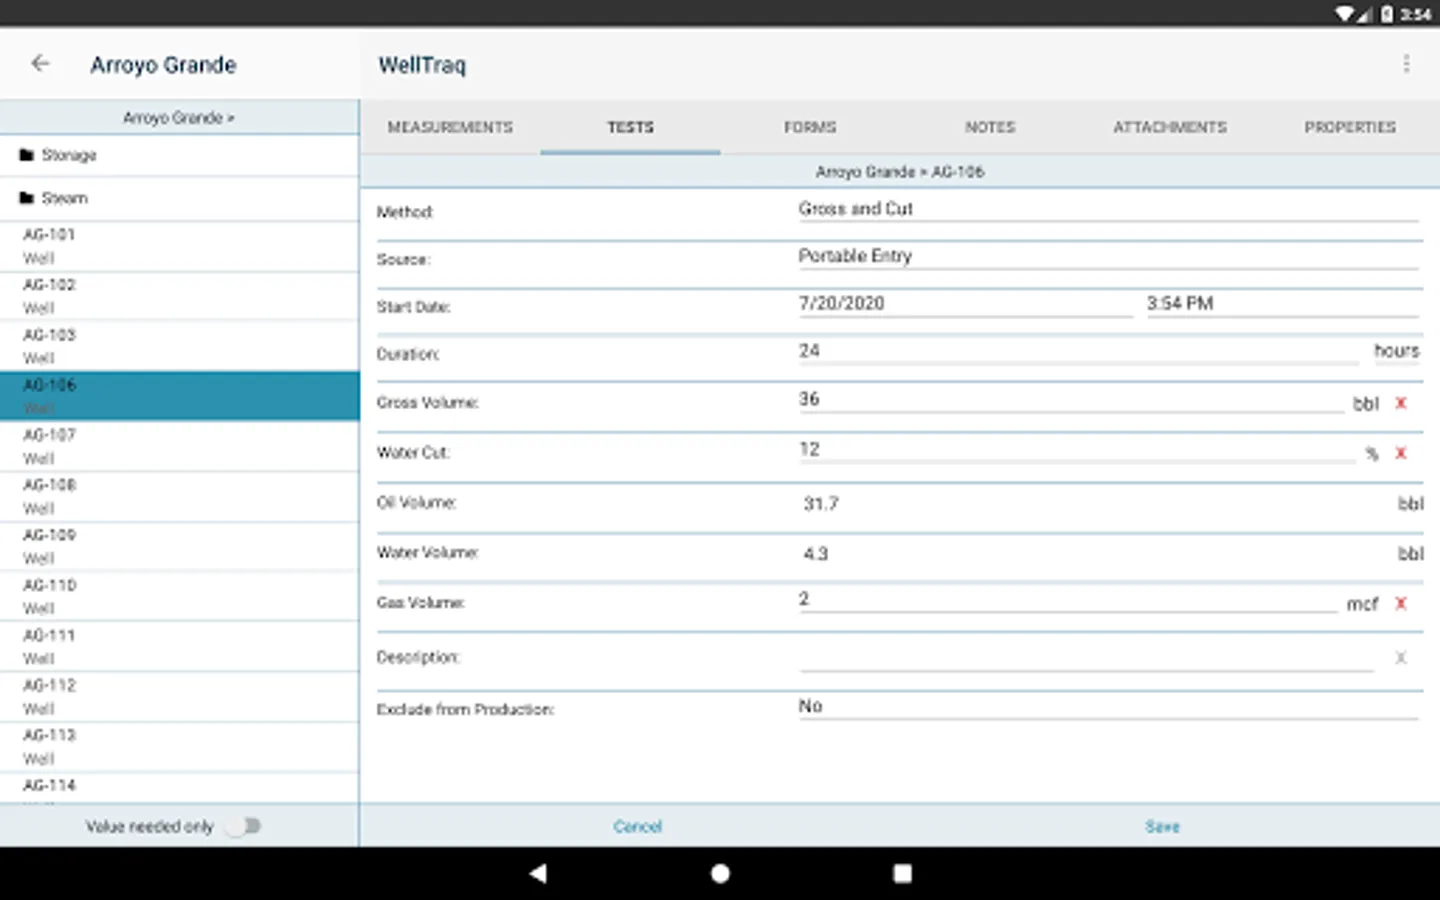This screenshot has width=1440, height=900.
Task: Clear the Gross Volume value with red X
Action: tap(1401, 403)
